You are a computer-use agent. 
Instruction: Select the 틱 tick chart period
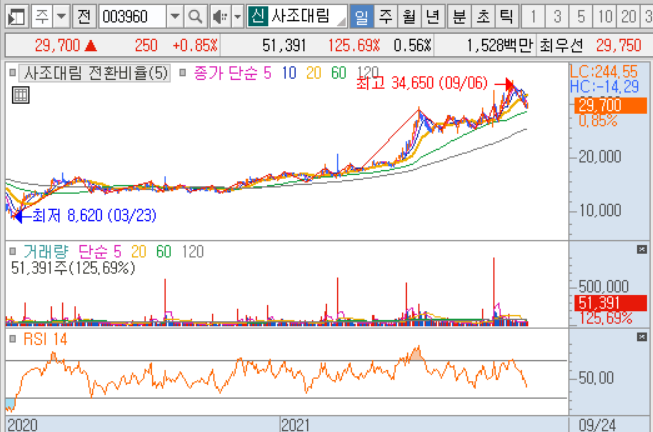point(506,17)
